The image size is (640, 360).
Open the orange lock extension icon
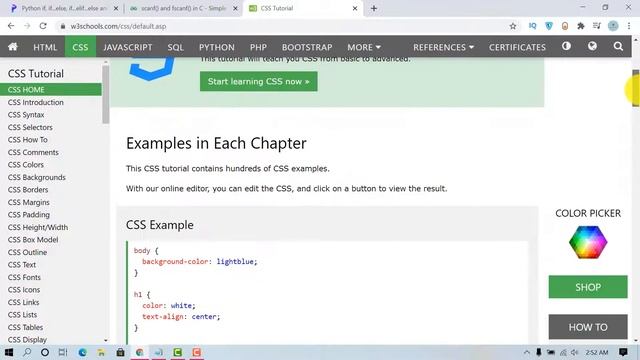pos(565,26)
